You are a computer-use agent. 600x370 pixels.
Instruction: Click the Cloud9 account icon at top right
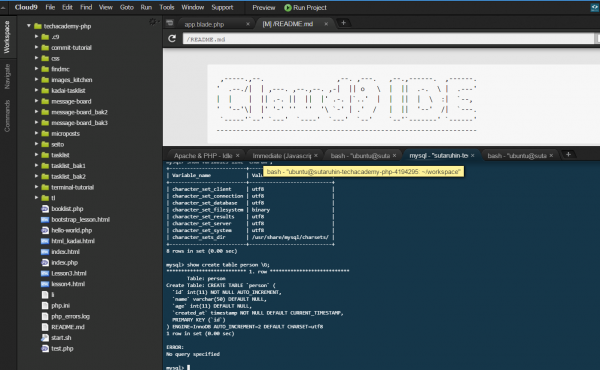tap(595, 8)
